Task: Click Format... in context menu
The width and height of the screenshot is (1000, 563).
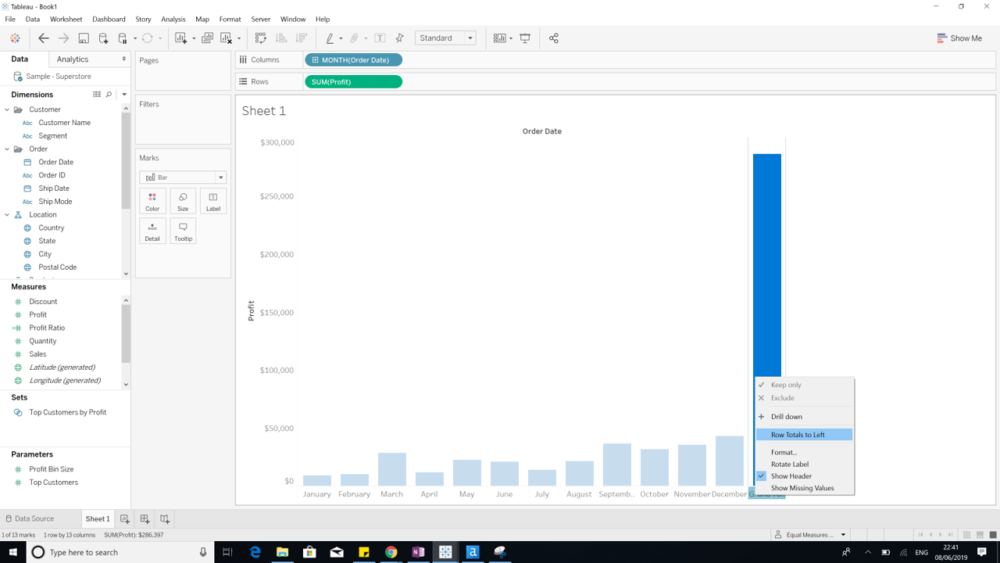Action: (784, 452)
